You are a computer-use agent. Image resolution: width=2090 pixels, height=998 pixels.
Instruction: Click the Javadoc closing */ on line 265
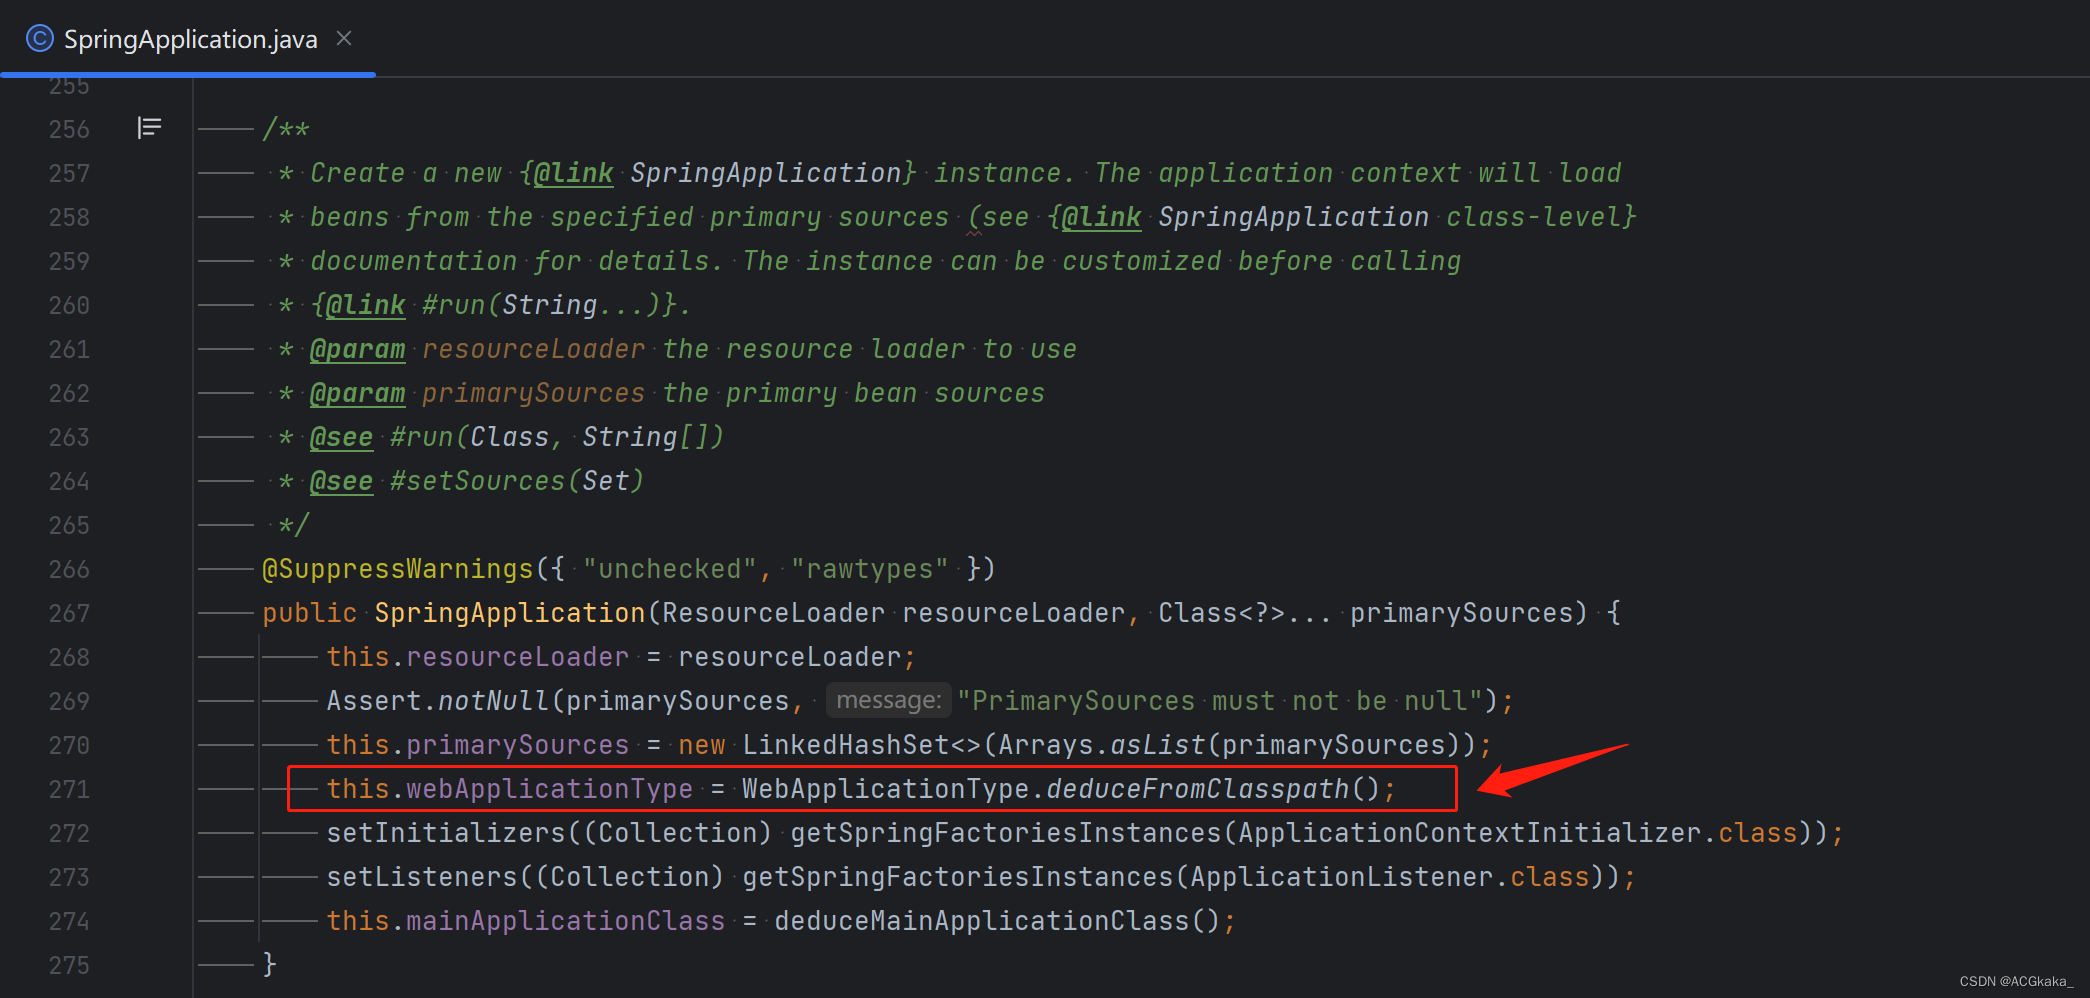(x=294, y=525)
